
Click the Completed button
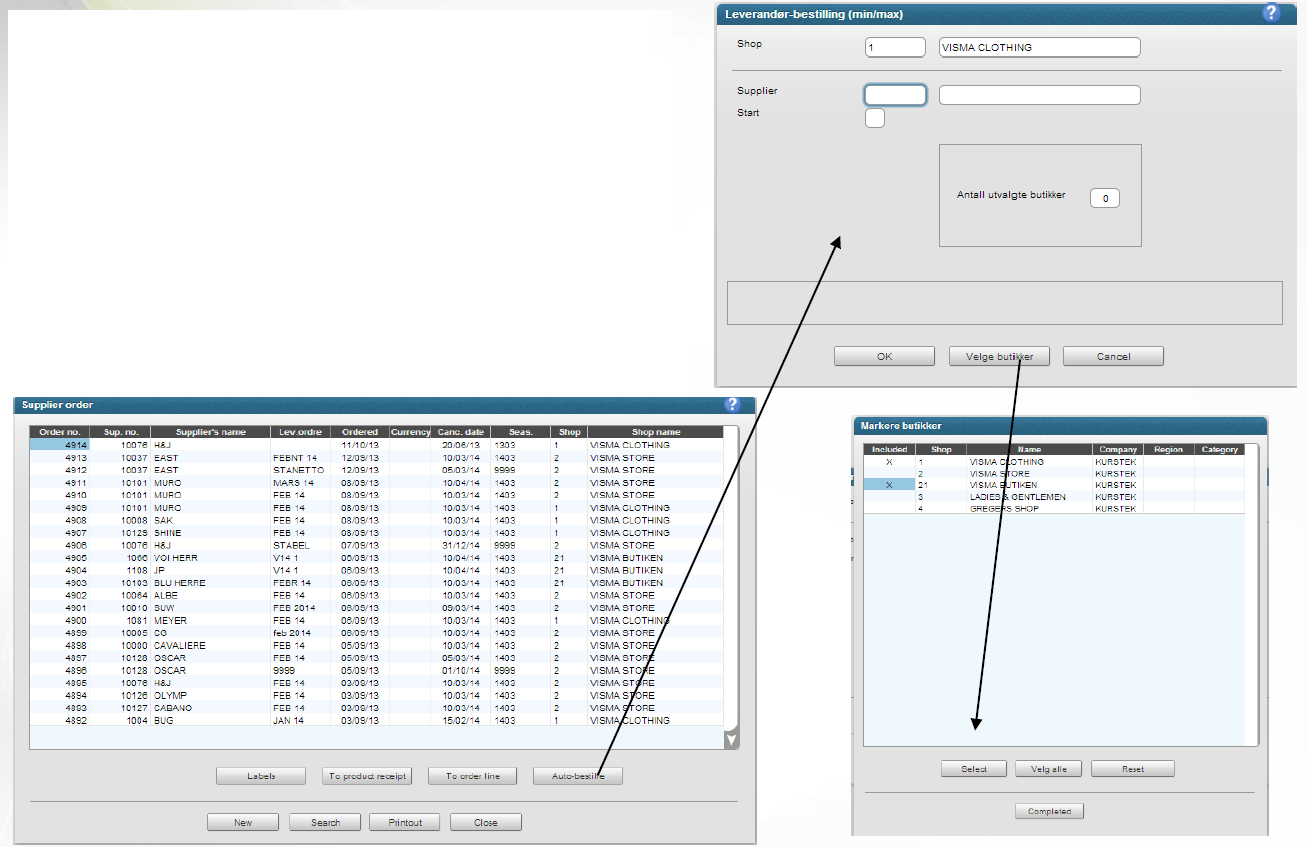tap(1049, 811)
